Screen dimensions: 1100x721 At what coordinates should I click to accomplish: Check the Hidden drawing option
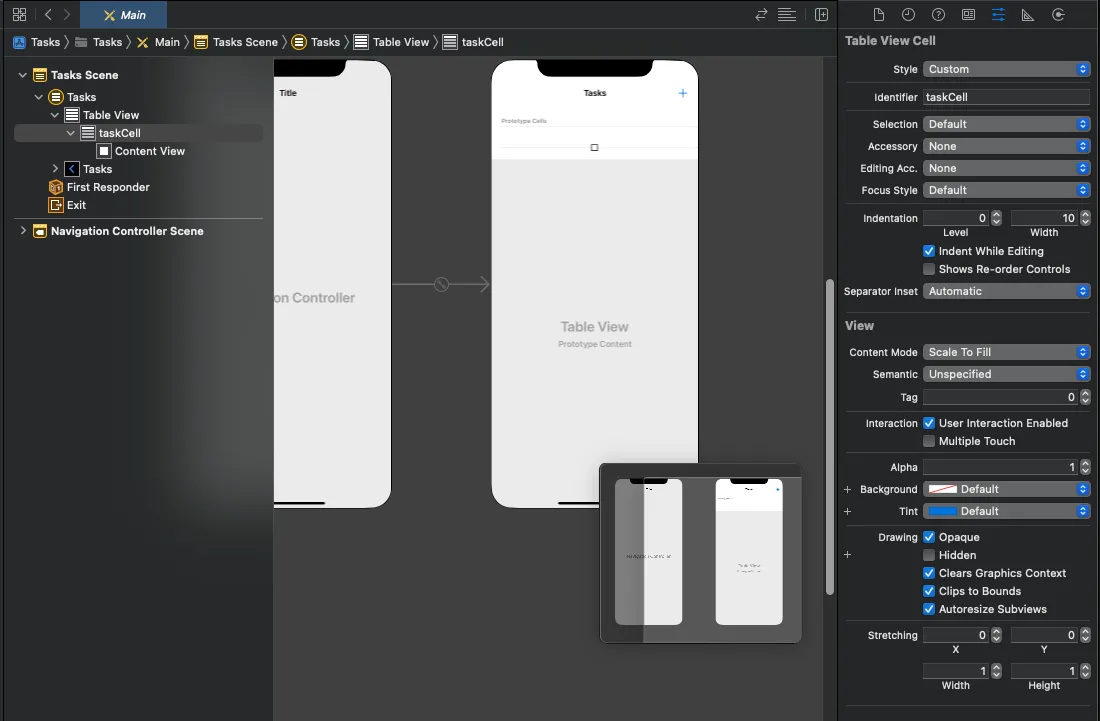pyautogui.click(x=929, y=555)
